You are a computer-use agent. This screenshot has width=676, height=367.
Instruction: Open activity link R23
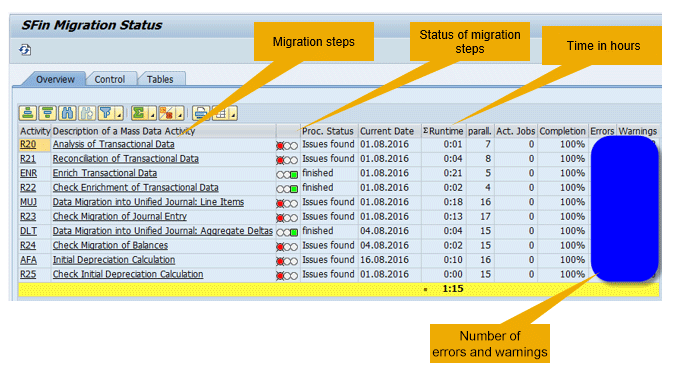pyautogui.click(x=28, y=216)
